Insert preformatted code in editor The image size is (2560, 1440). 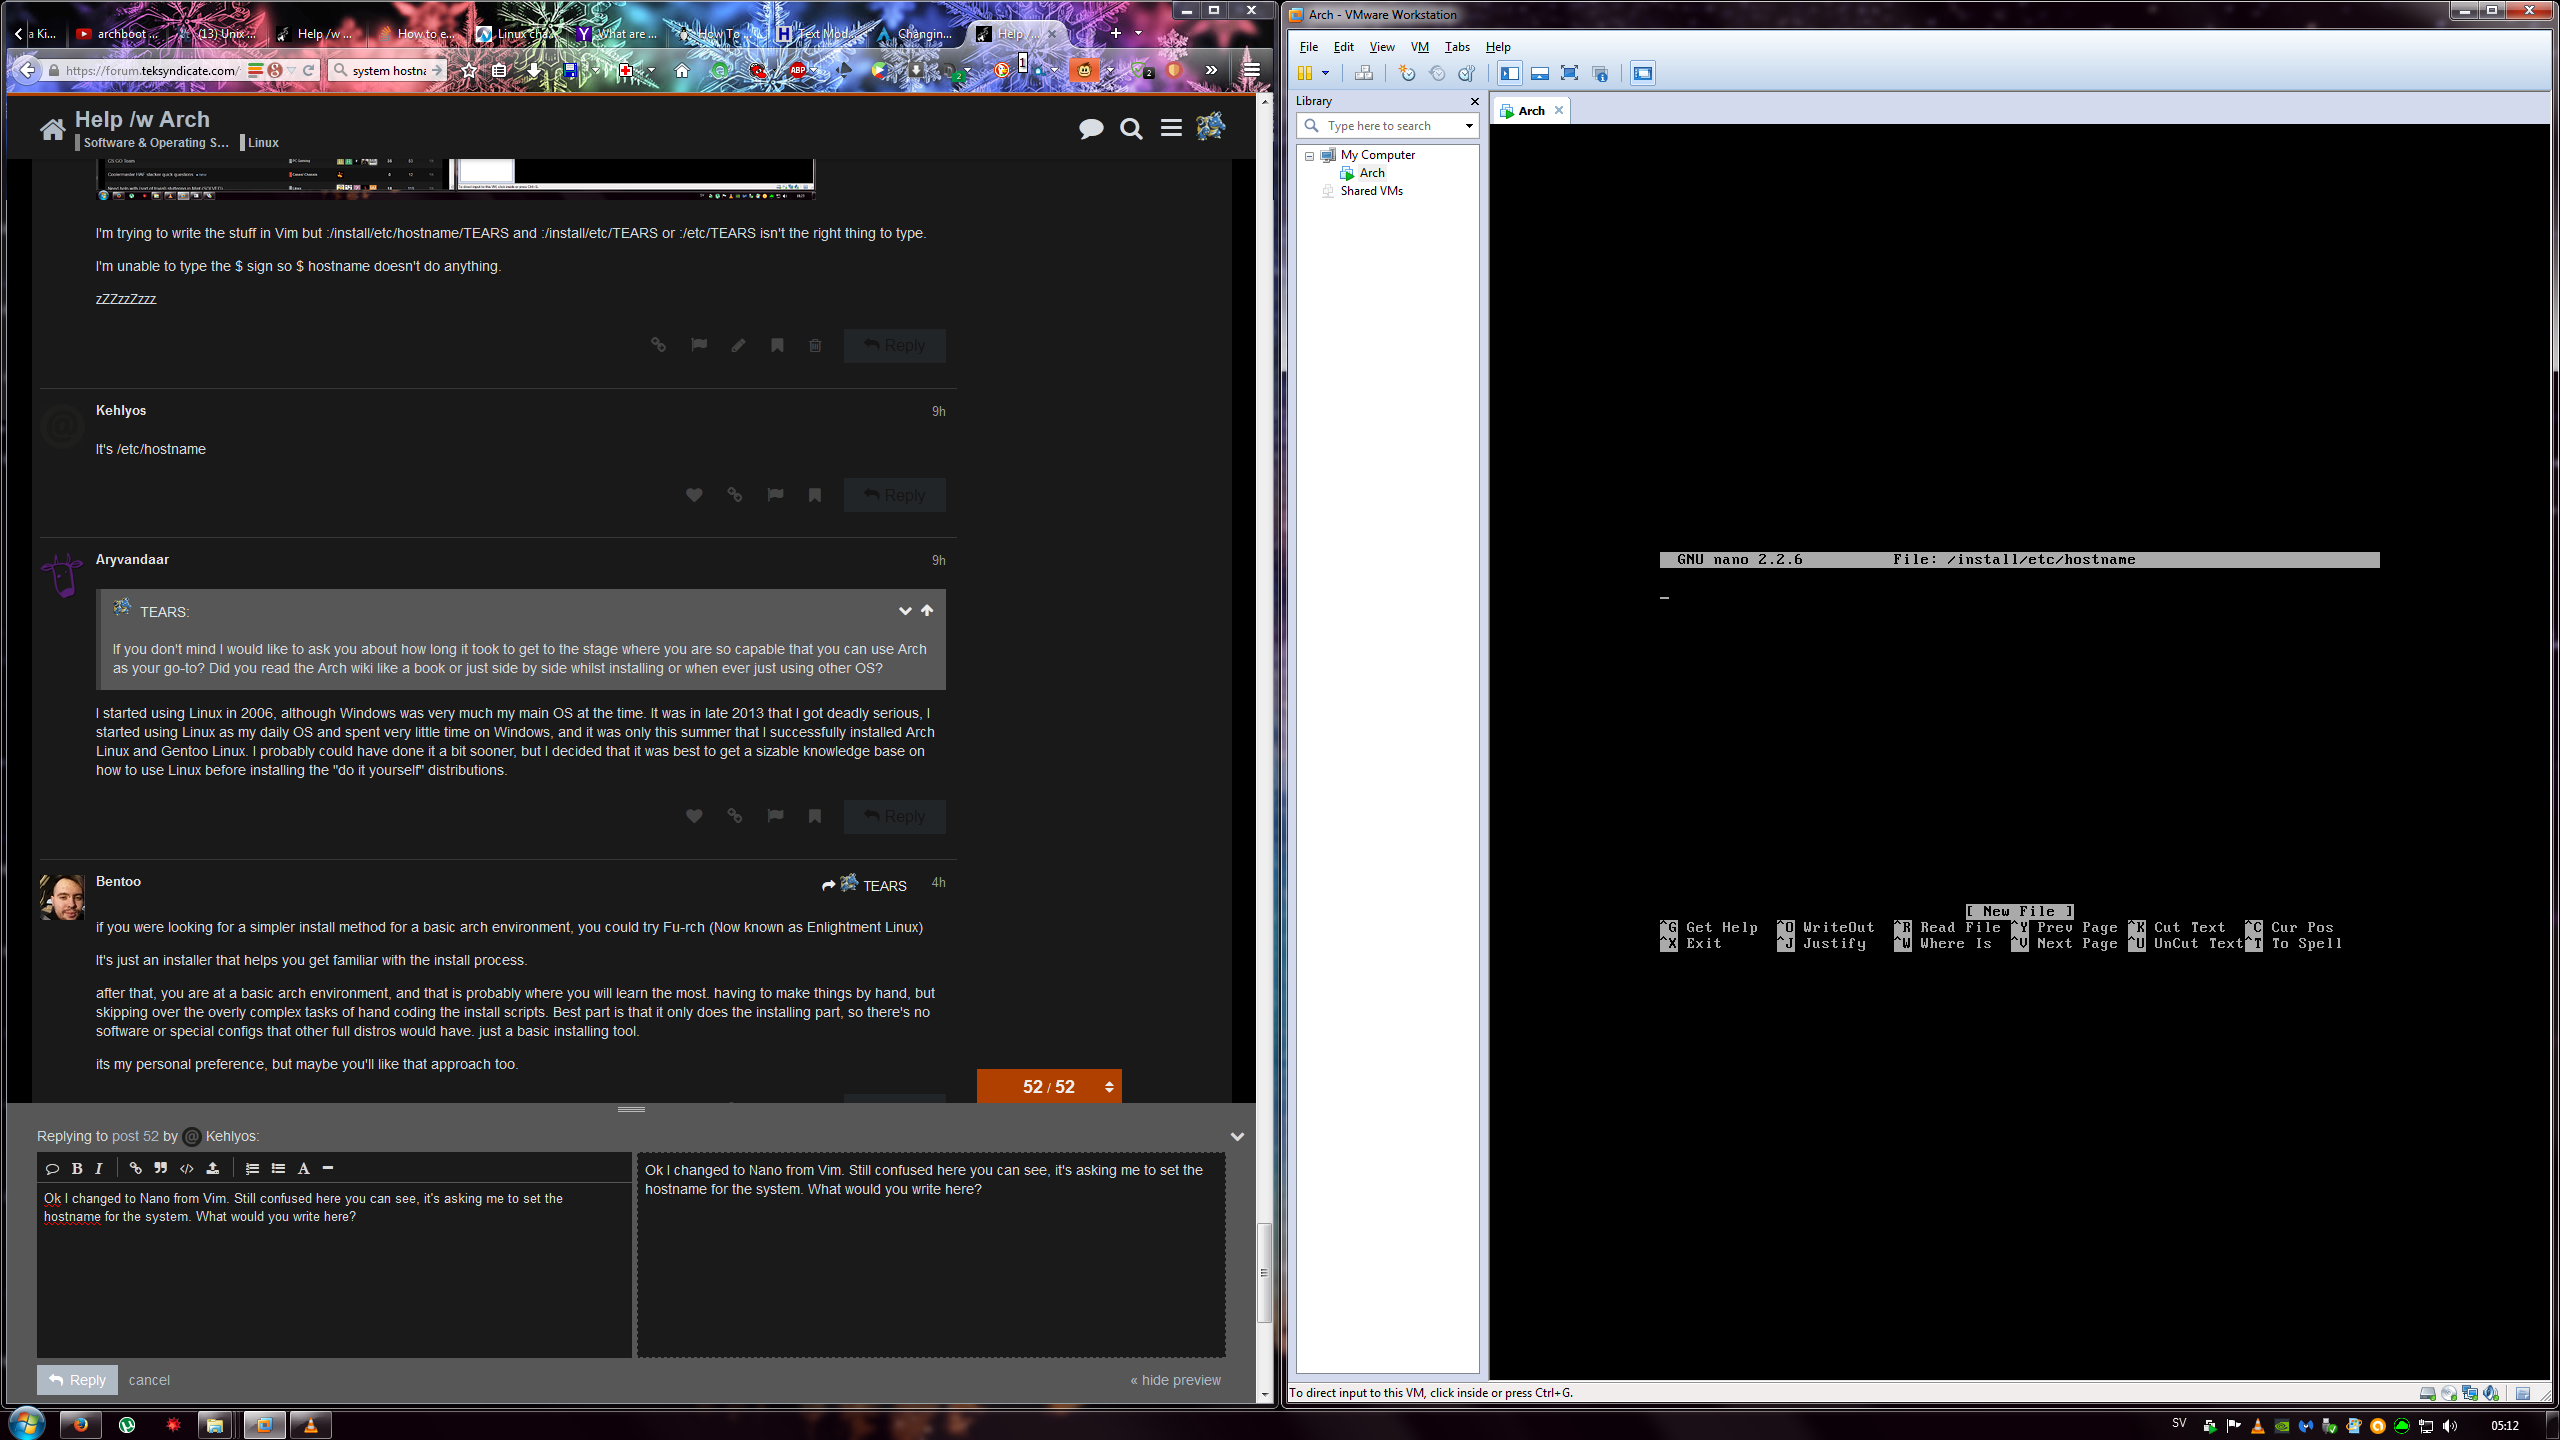(x=186, y=1168)
